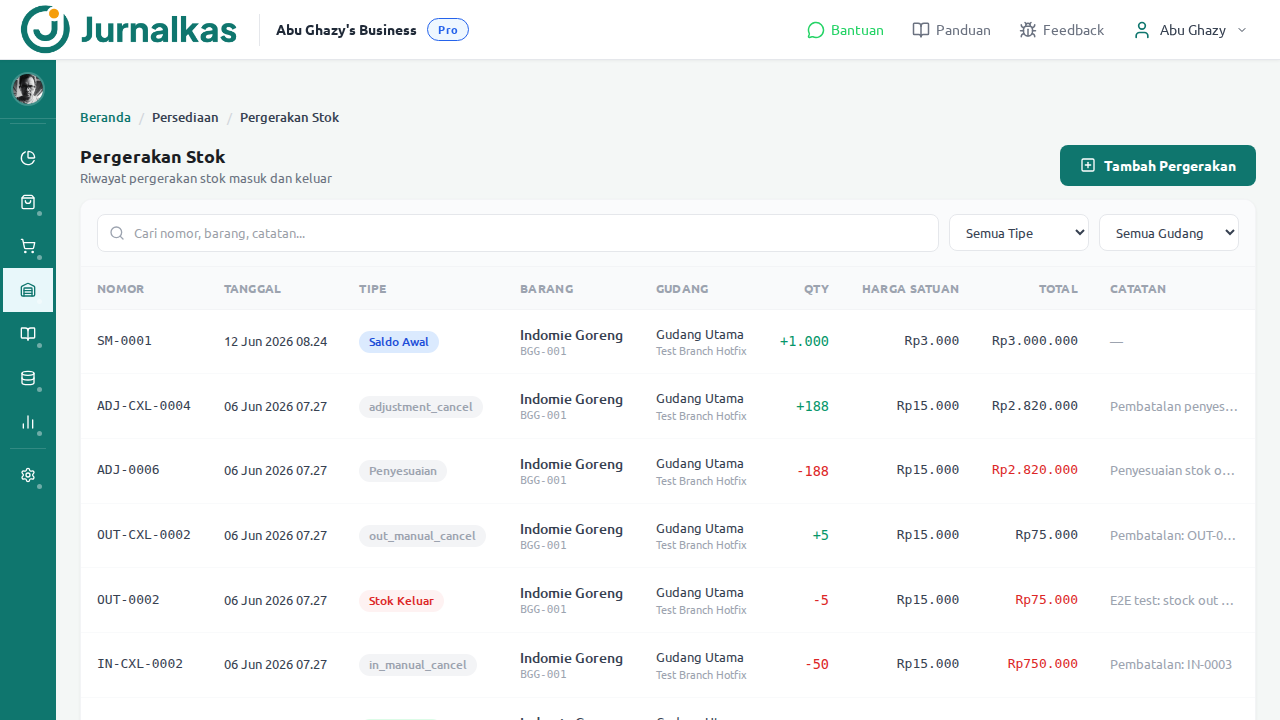
Task: Click Abu Ghazy's Business name
Action: click(346, 30)
